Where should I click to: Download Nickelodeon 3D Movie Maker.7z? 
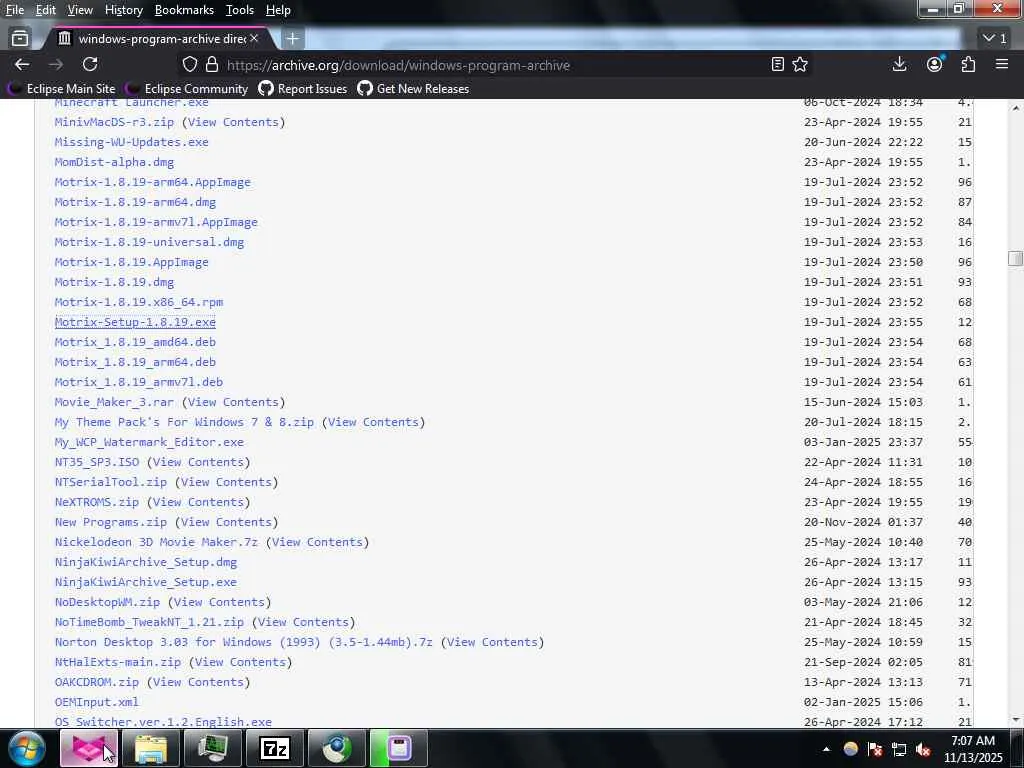point(156,542)
